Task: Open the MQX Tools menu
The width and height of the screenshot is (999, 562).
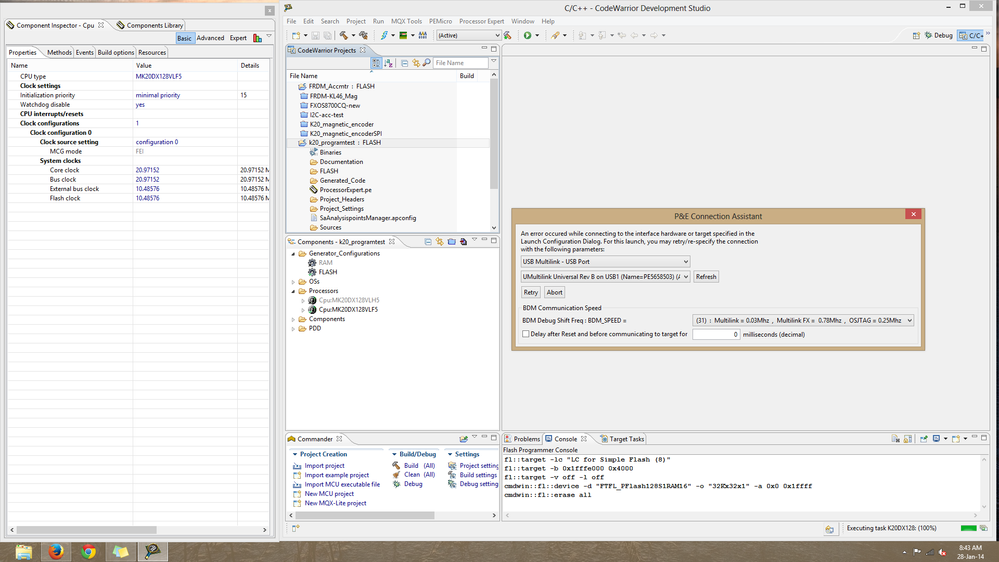Action: pyautogui.click(x=406, y=21)
